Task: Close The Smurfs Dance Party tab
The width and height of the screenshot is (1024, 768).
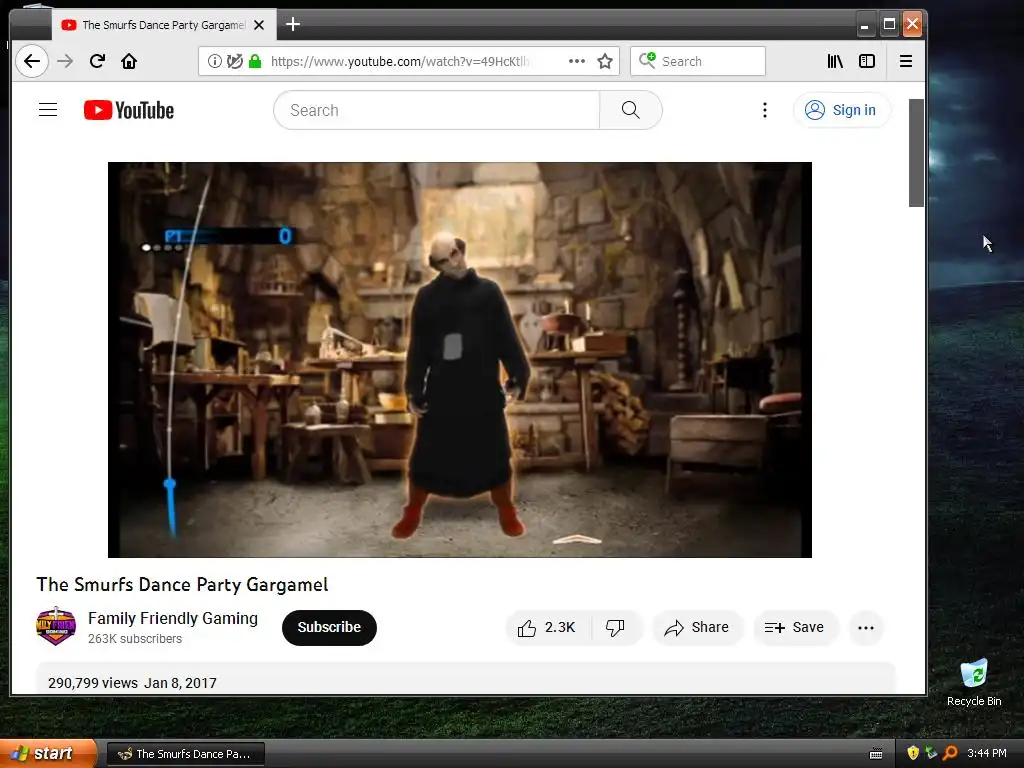Action: pyautogui.click(x=259, y=25)
